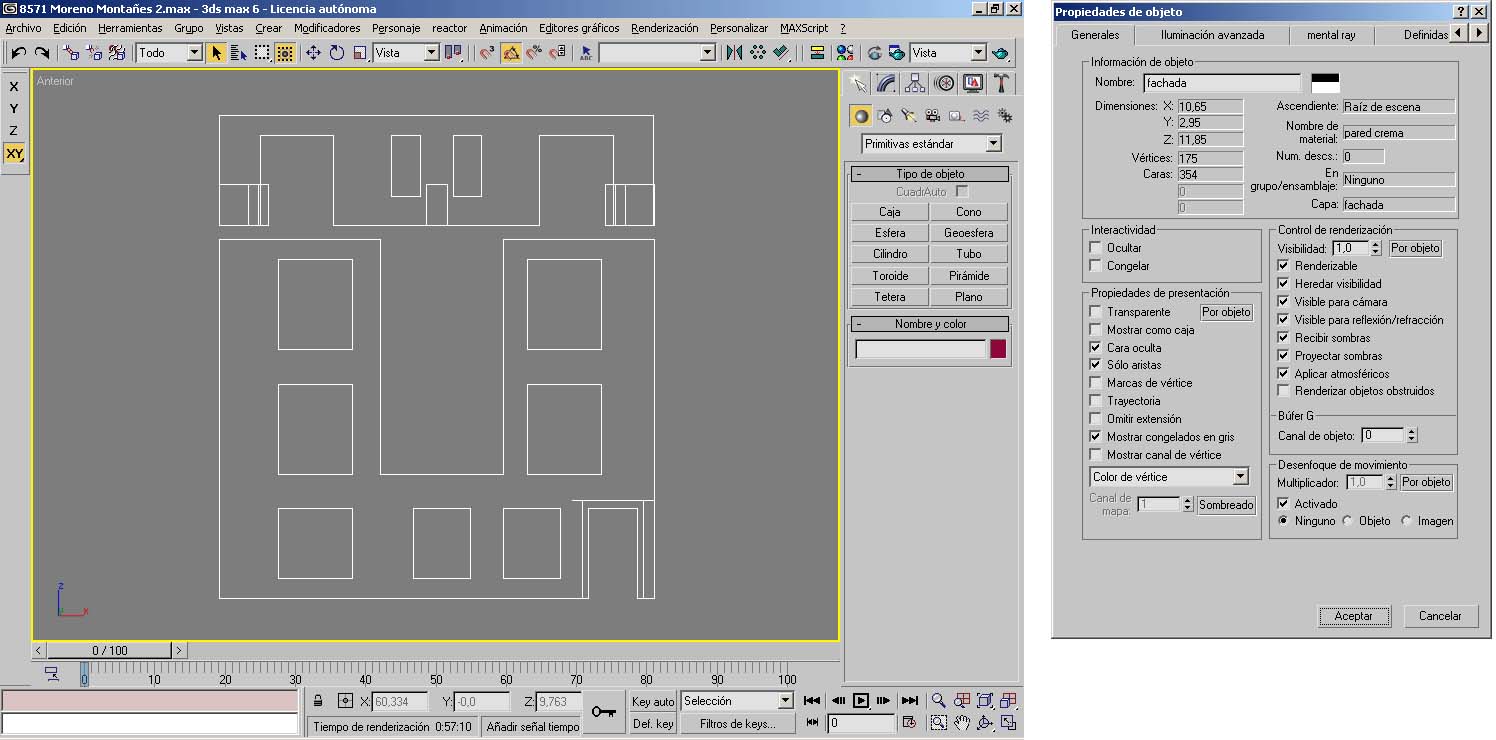
Task: Select the Objeto motion blur radio button
Action: [x=1348, y=521]
